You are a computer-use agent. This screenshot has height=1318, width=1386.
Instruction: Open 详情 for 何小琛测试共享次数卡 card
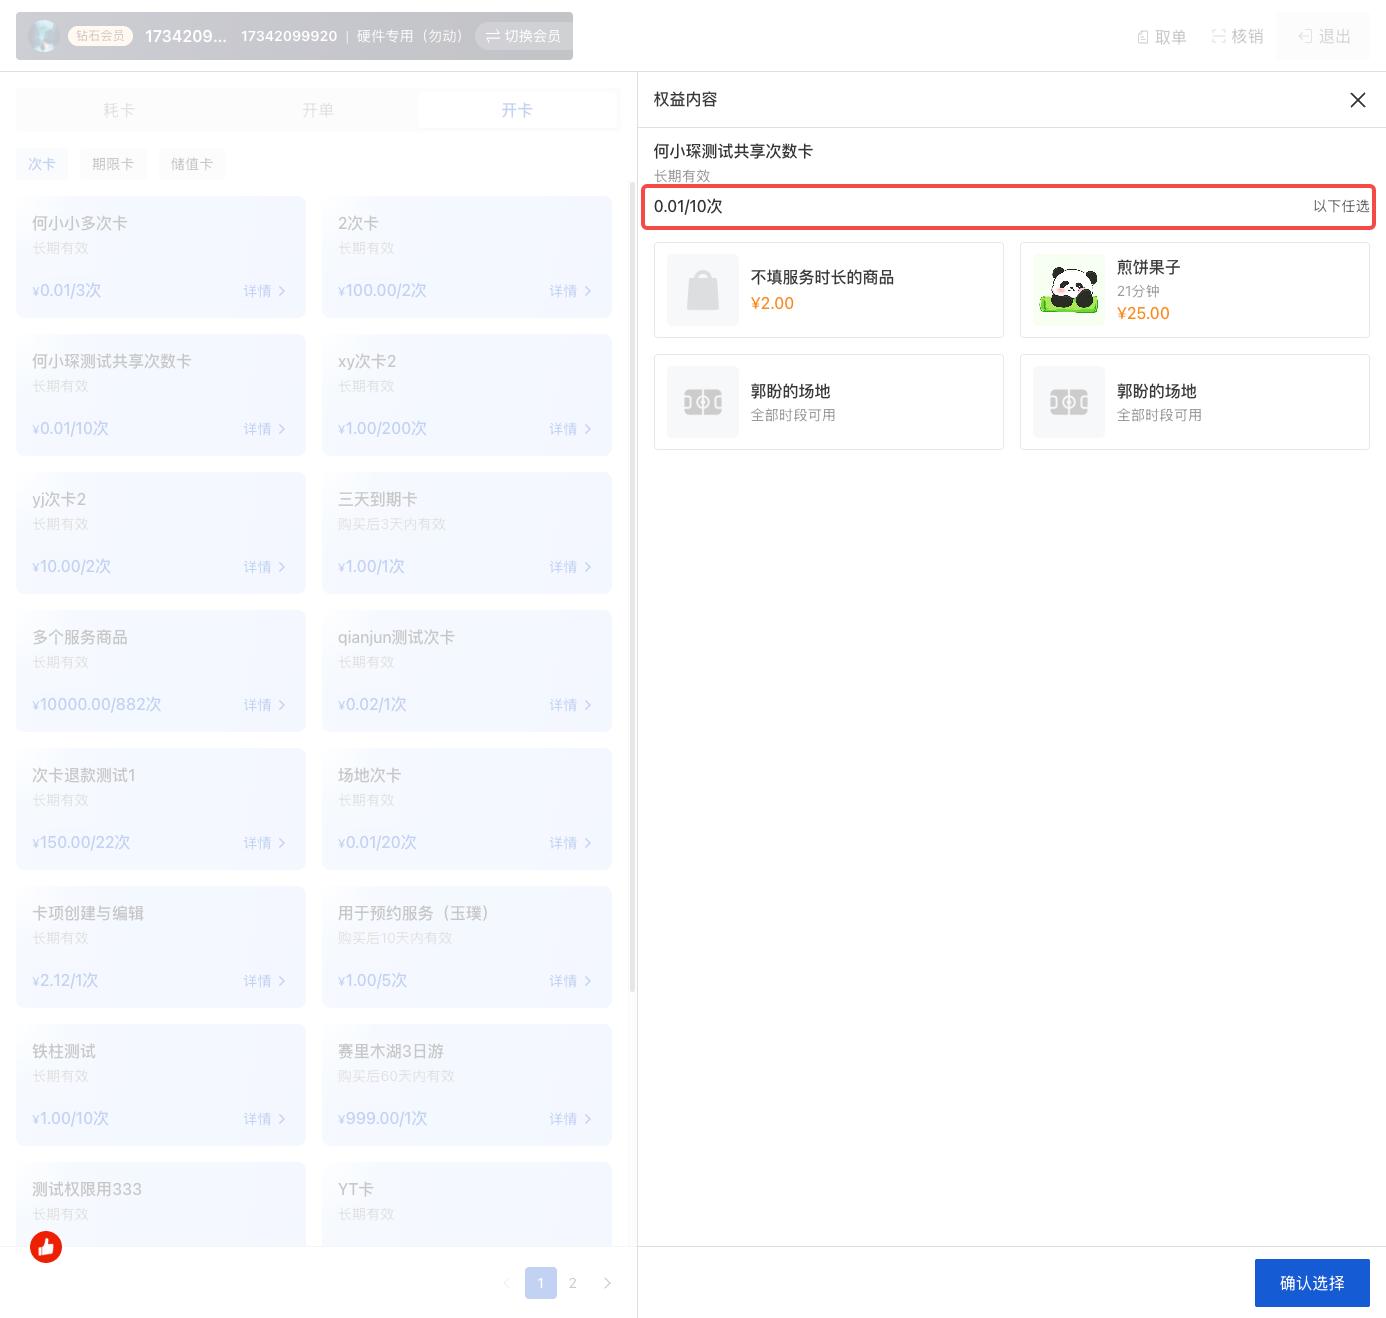264,429
